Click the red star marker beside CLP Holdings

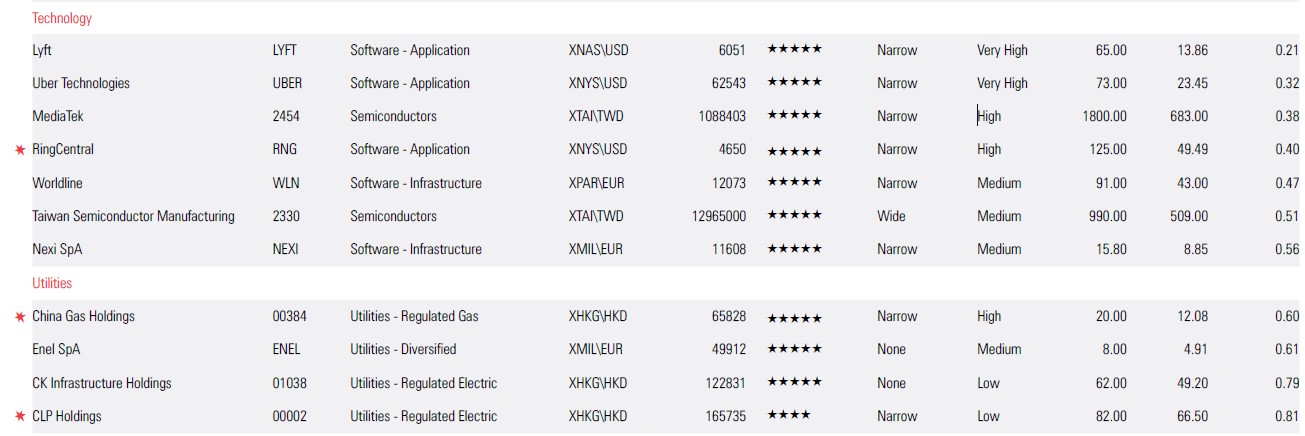click(19, 417)
